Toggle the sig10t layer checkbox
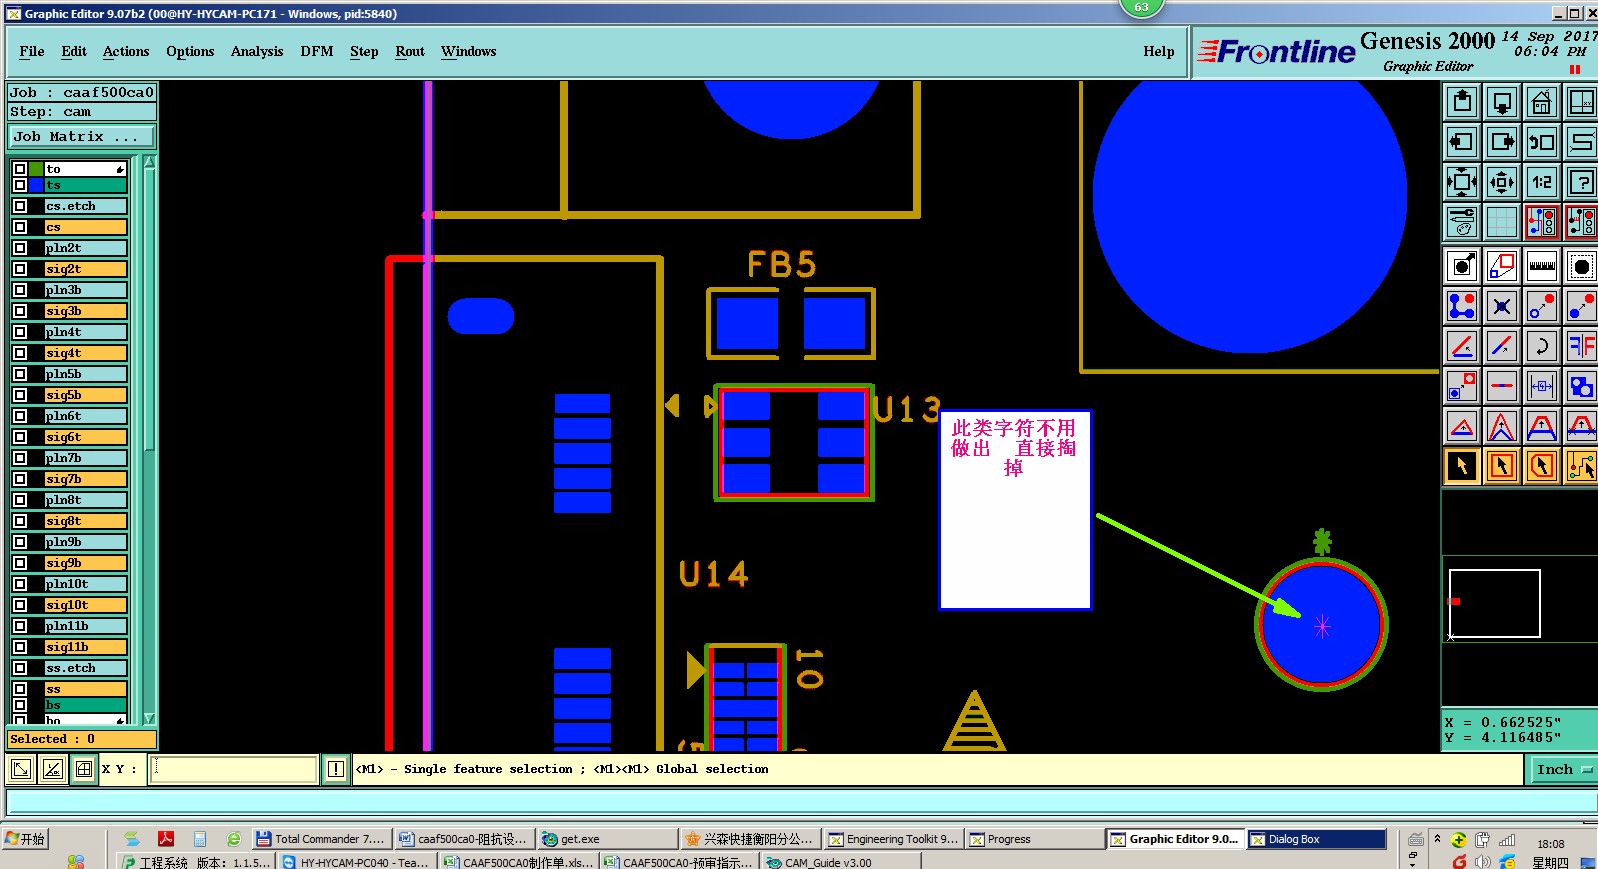This screenshot has width=1598, height=869. (x=20, y=605)
